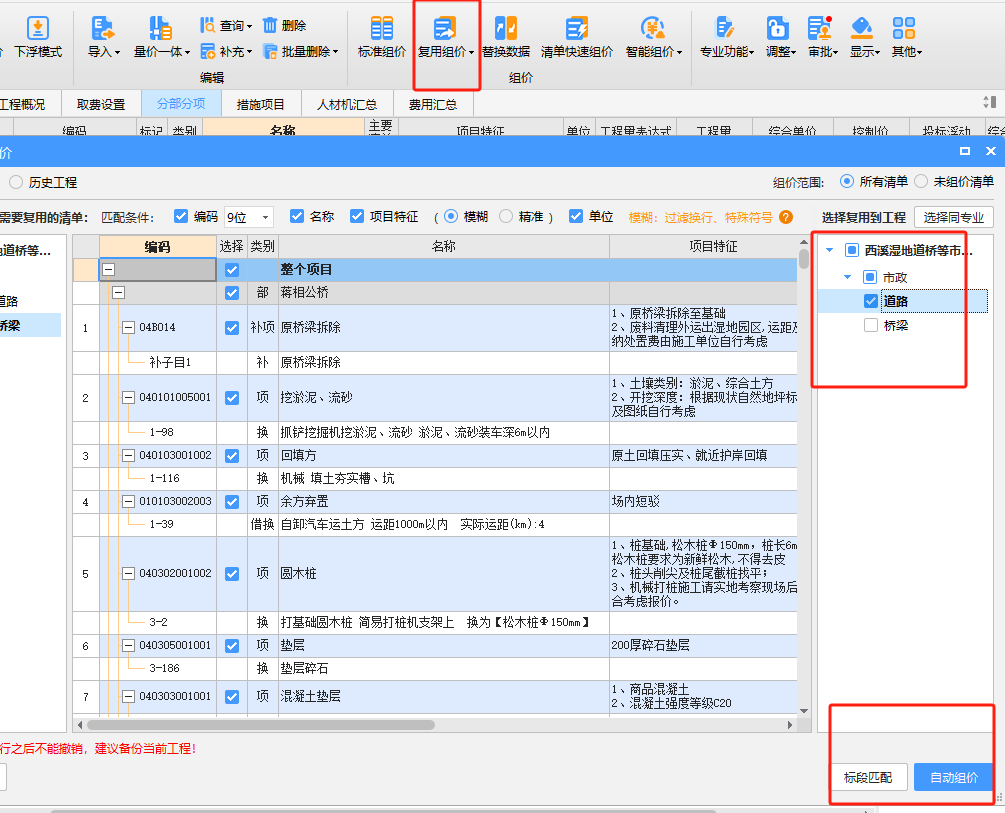Select the 余方弃置 row name cell
This screenshot has height=813, width=1005.
444,501
